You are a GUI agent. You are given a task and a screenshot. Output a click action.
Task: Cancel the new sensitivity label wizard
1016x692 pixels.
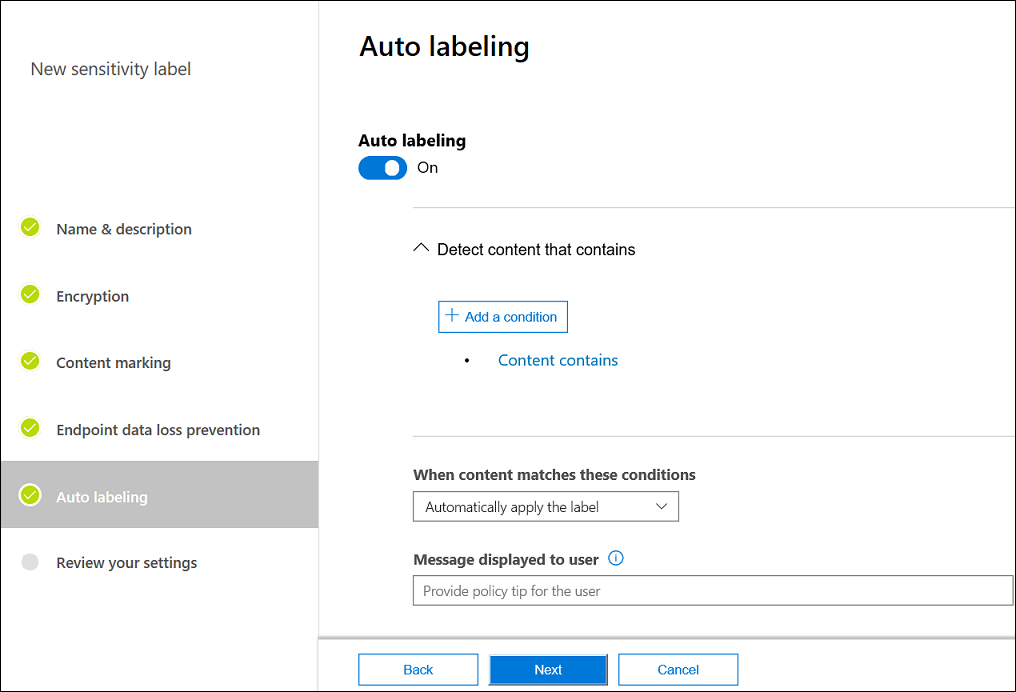(x=678, y=670)
